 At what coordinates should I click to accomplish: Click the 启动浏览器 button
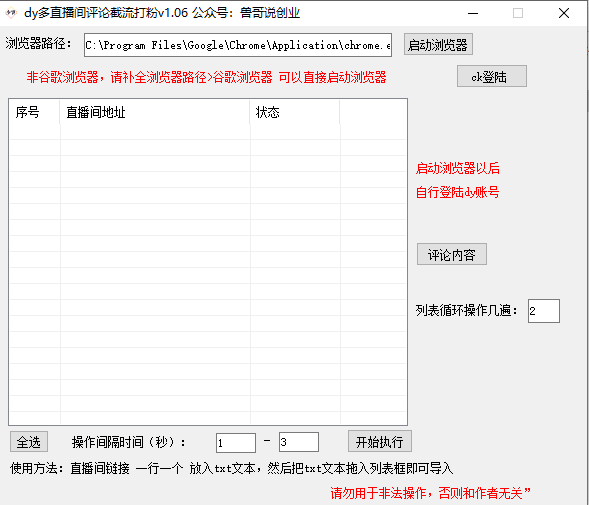point(438,44)
